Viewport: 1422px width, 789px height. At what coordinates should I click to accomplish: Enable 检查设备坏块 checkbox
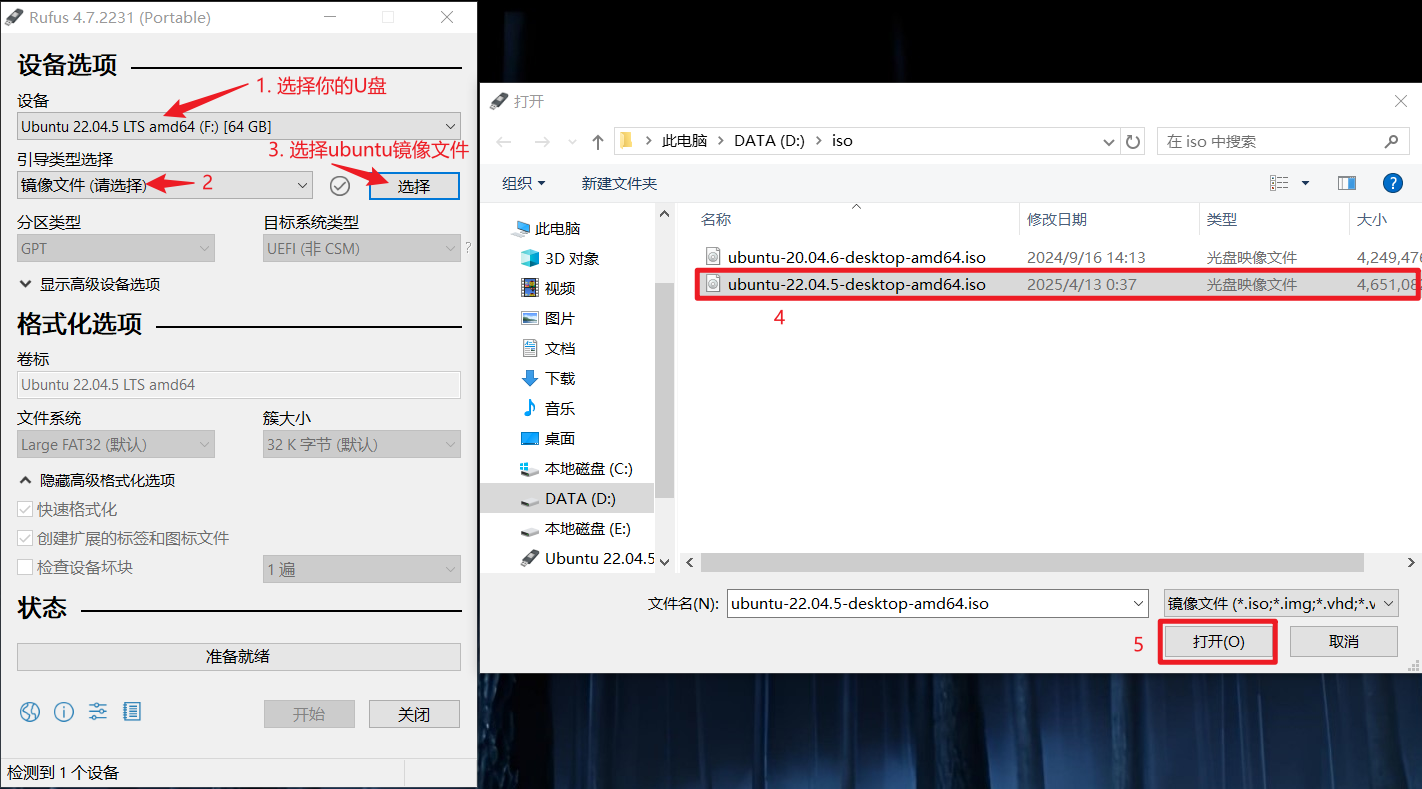click(x=26, y=568)
